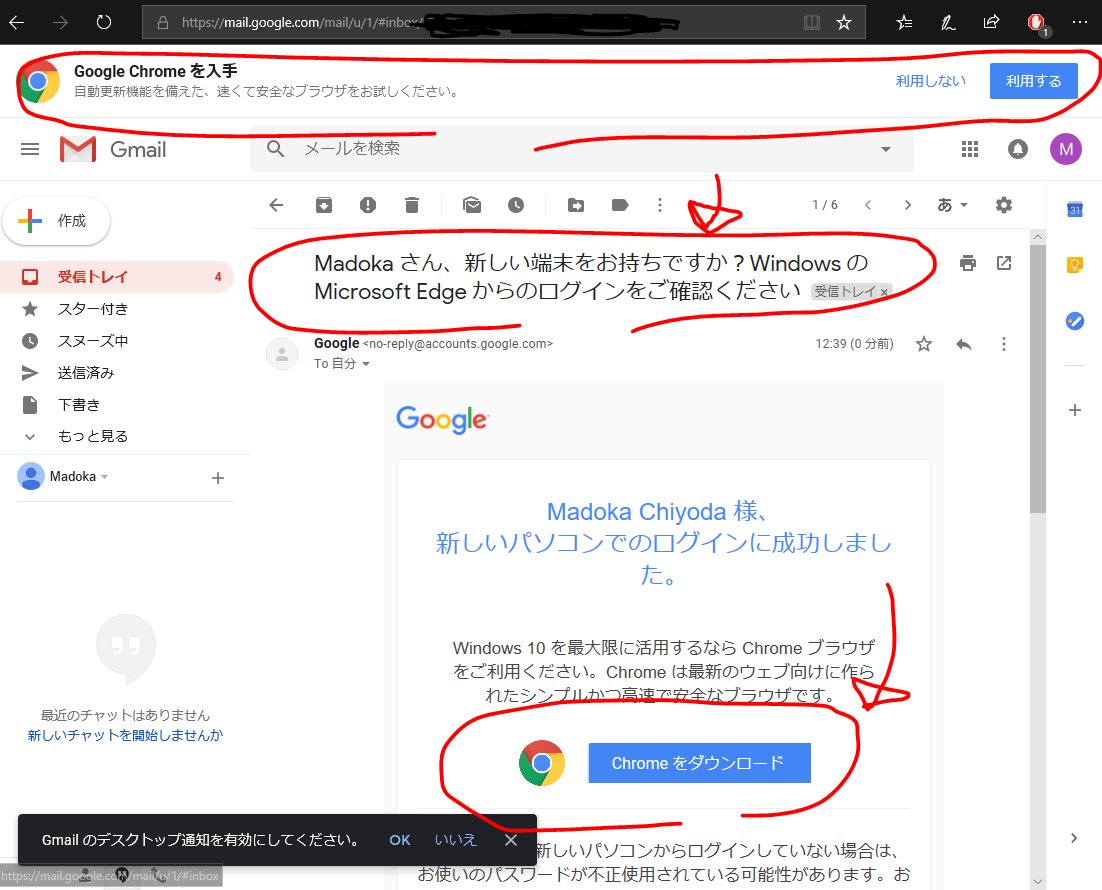
Task: Go to the older email arrow
Action: click(907, 205)
